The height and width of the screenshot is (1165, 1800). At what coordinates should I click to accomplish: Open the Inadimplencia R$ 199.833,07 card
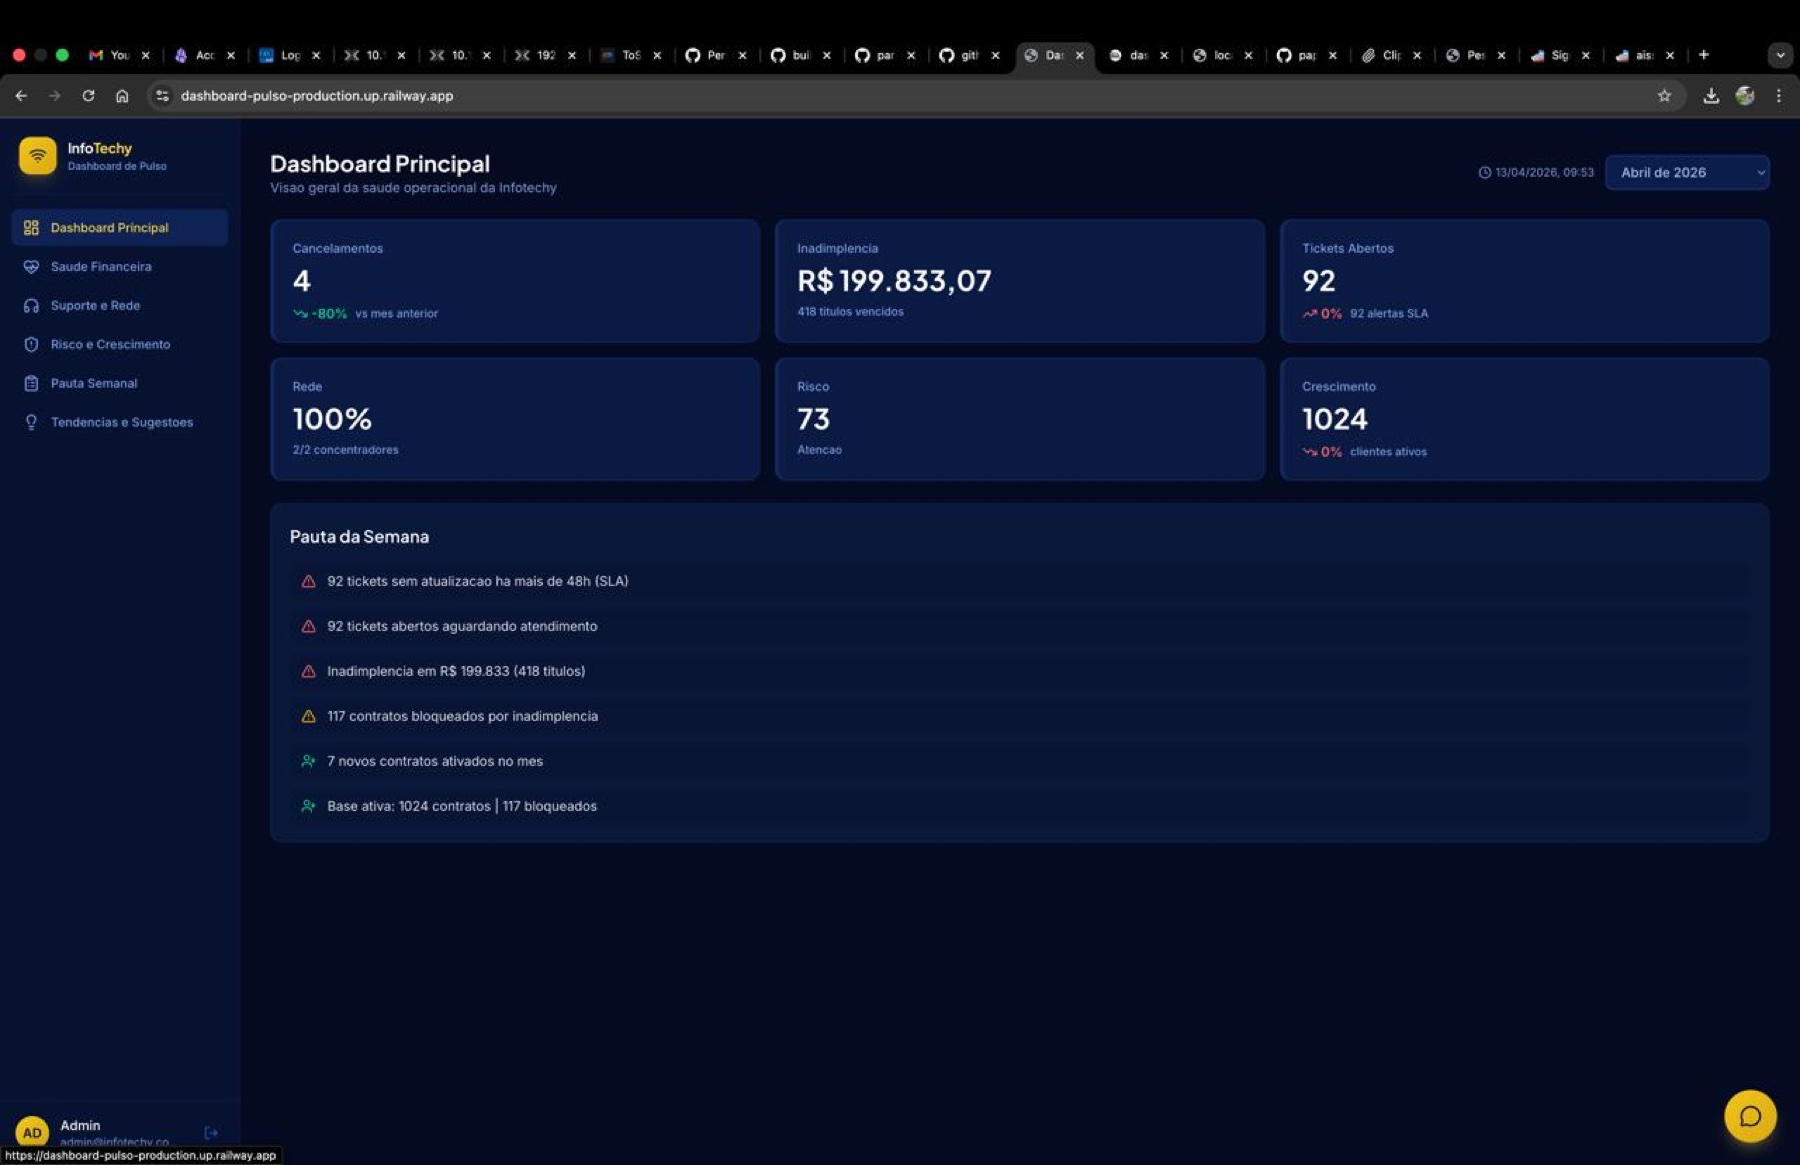point(1020,281)
